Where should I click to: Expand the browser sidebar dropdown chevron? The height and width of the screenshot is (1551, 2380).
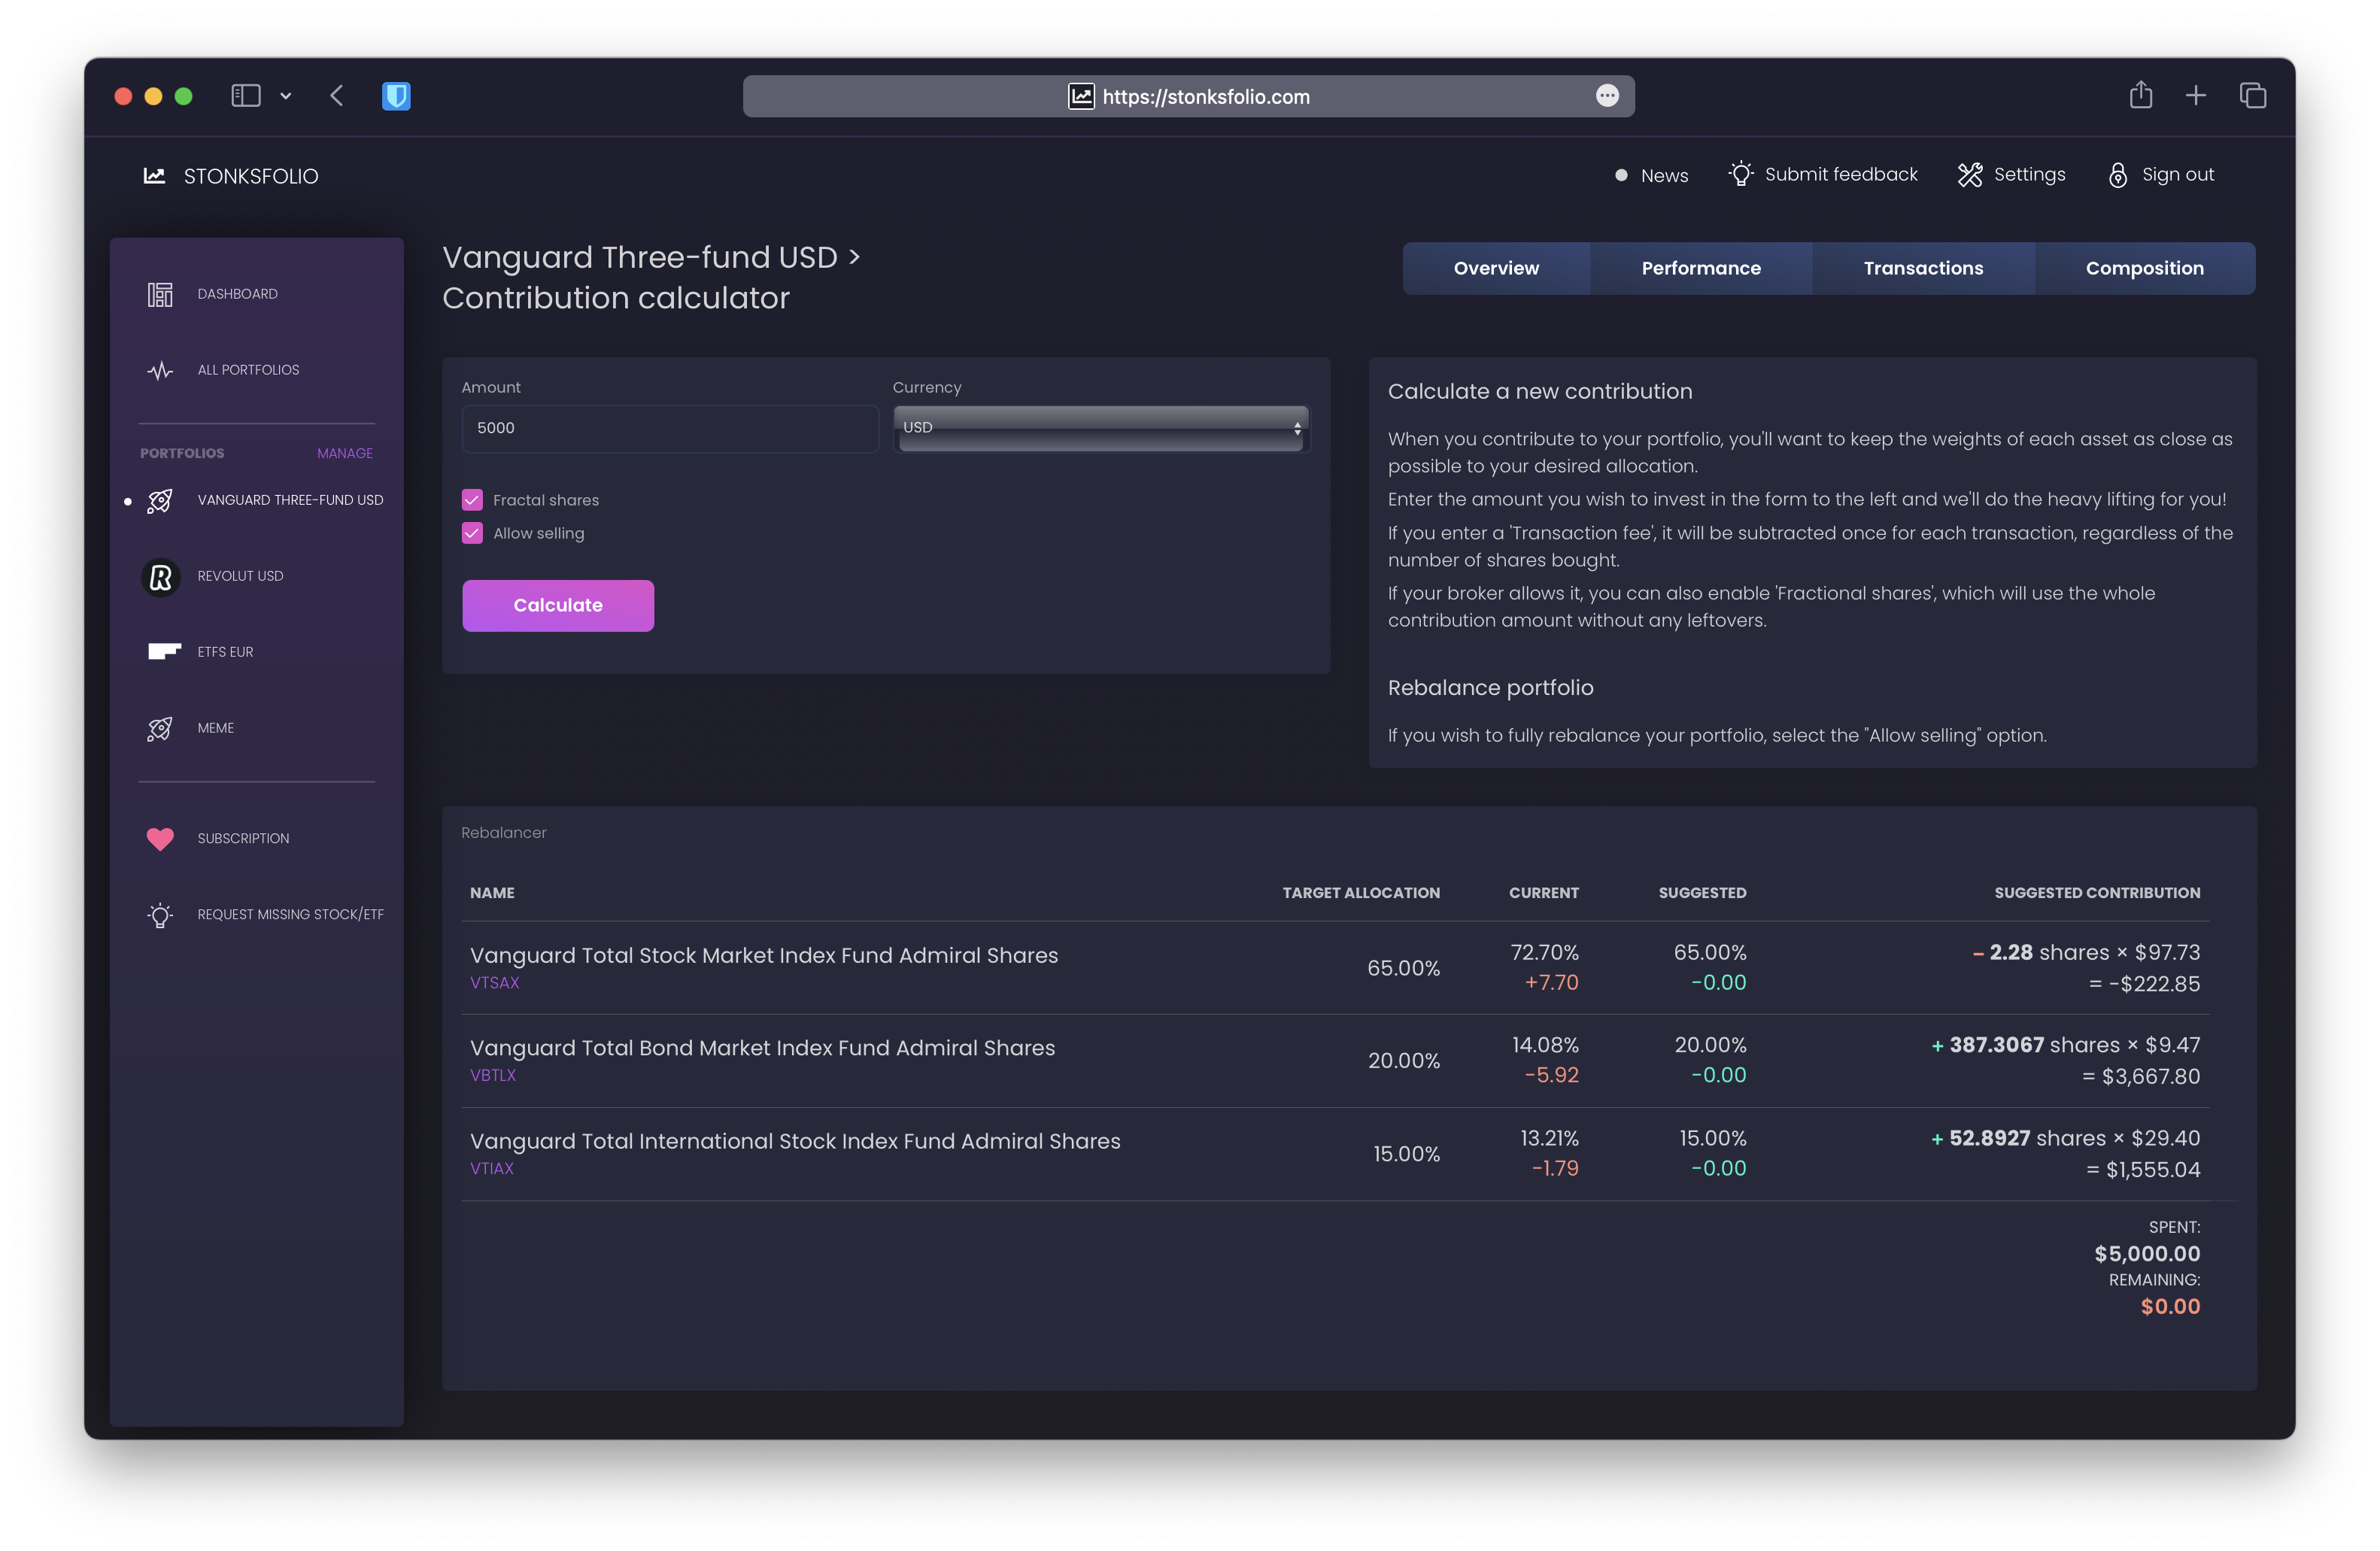[286, 96]
